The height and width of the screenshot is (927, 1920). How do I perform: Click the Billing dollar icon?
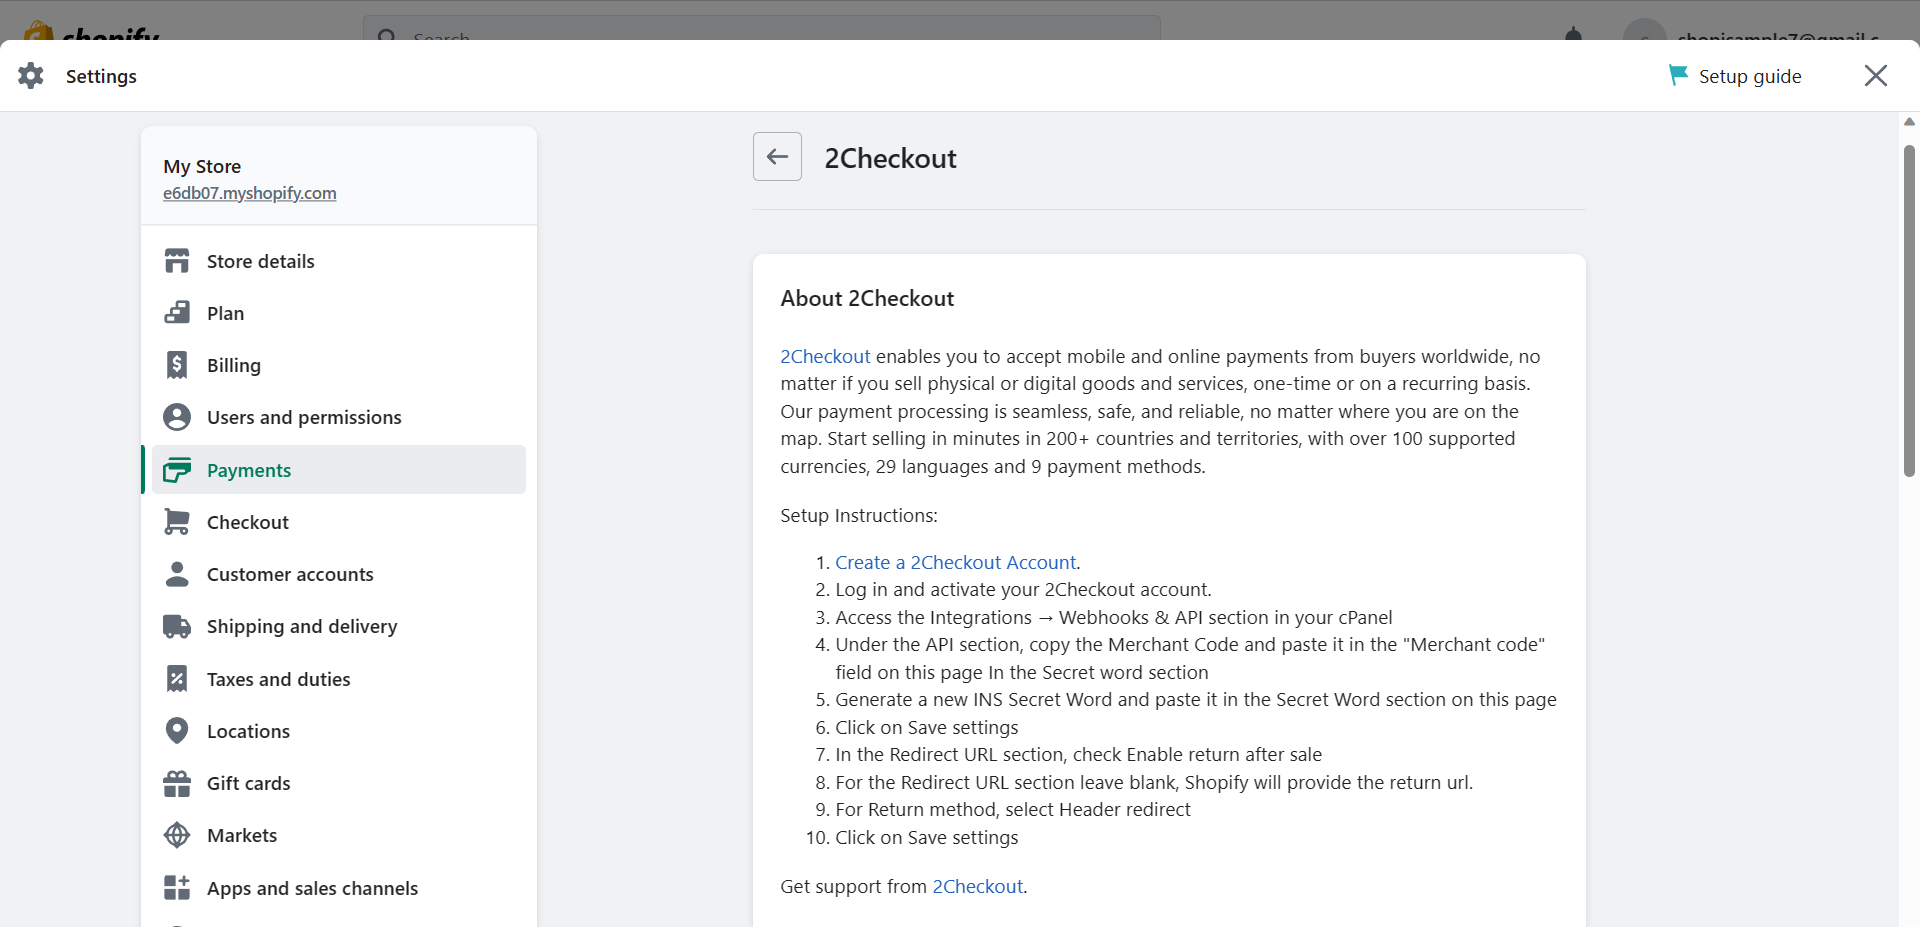(x=177, y=365)
